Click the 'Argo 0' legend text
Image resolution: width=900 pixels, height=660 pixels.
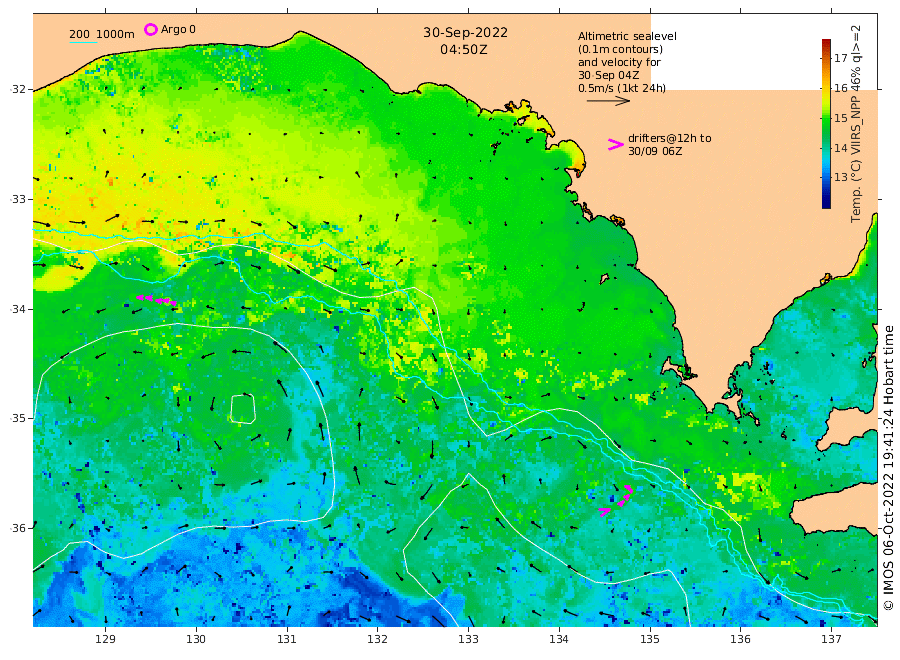pos(178,29)
